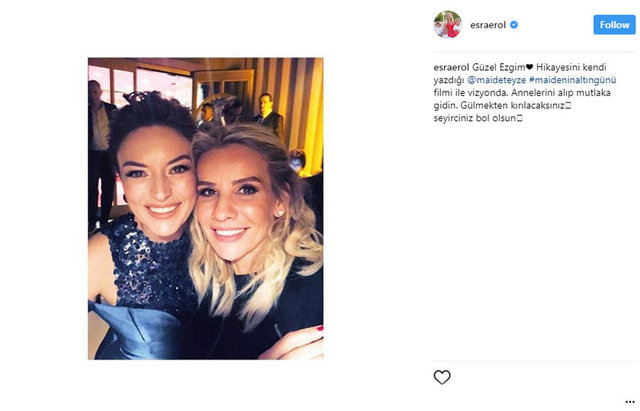Screen dimensions: 640x411
Task: Click the man in the suit in the background
Action: [x=269, y=114]
